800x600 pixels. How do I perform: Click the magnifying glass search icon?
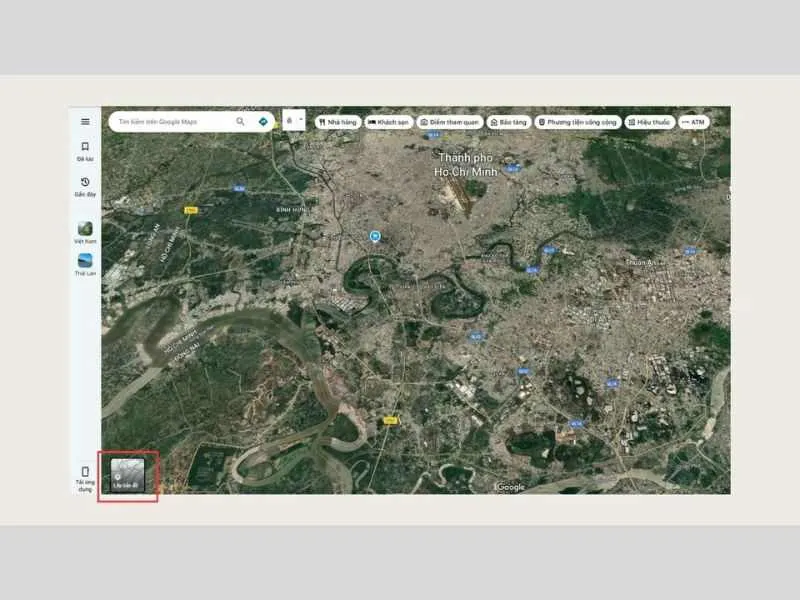(240, 121)
